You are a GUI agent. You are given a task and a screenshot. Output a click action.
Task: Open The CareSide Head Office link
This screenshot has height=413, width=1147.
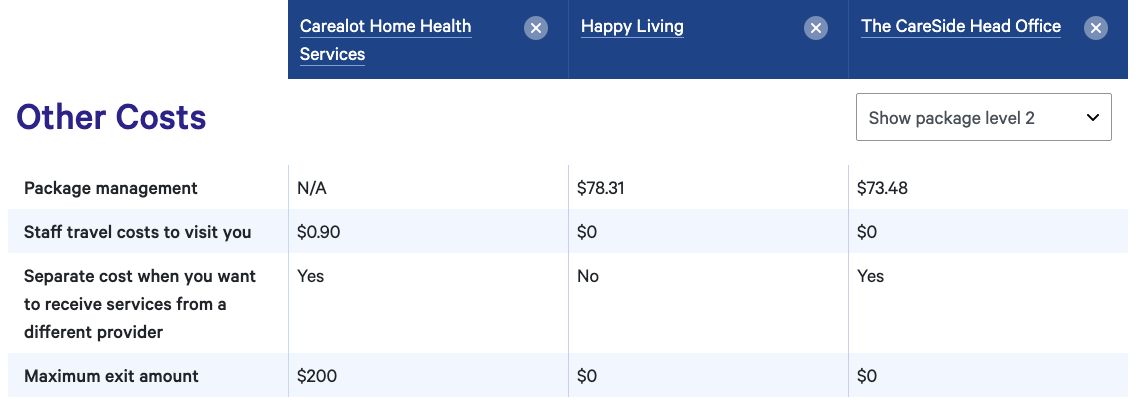[x=960, y=26]
